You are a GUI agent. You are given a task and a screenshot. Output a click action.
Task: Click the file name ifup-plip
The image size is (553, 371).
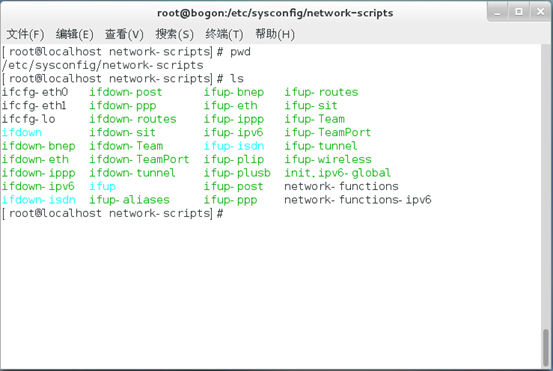pyautogui.click(x=233, y=159)
